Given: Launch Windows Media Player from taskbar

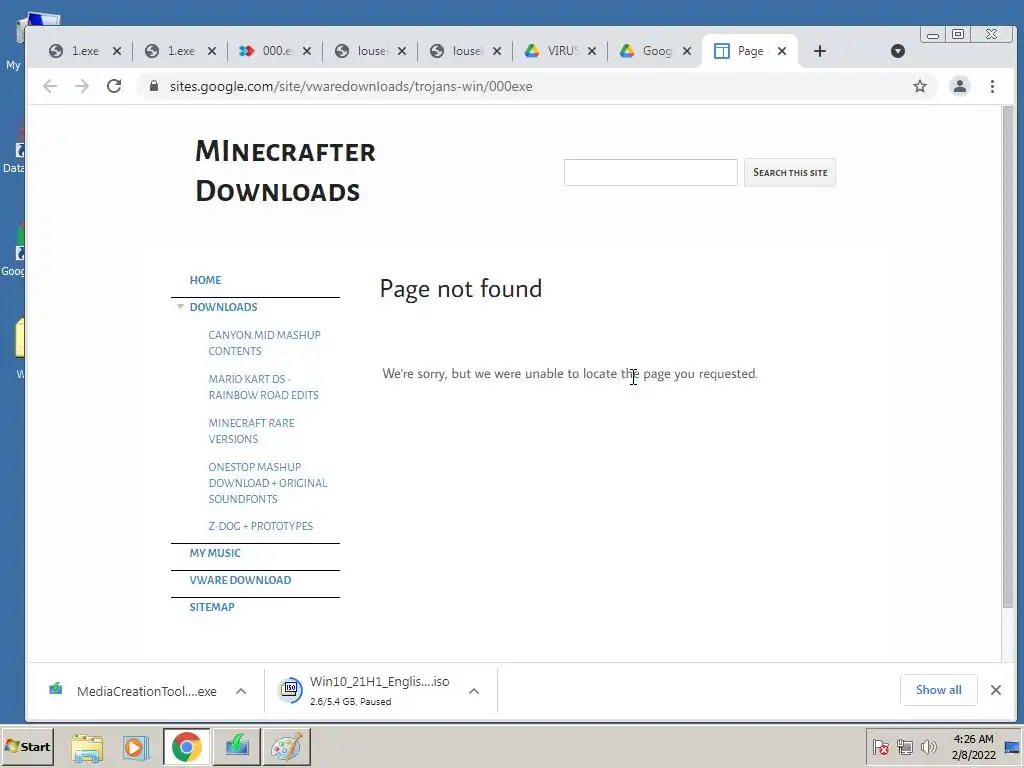Looking at the screenshot, I should pos(135,747).
